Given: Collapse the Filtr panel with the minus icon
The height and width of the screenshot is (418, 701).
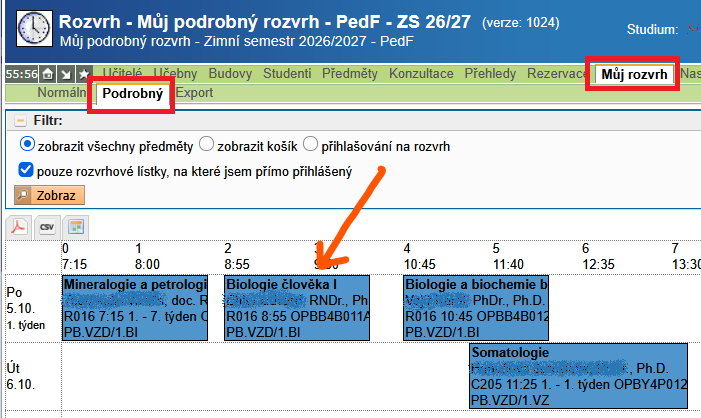Looking at the screenshot, I should coord(20,121).
